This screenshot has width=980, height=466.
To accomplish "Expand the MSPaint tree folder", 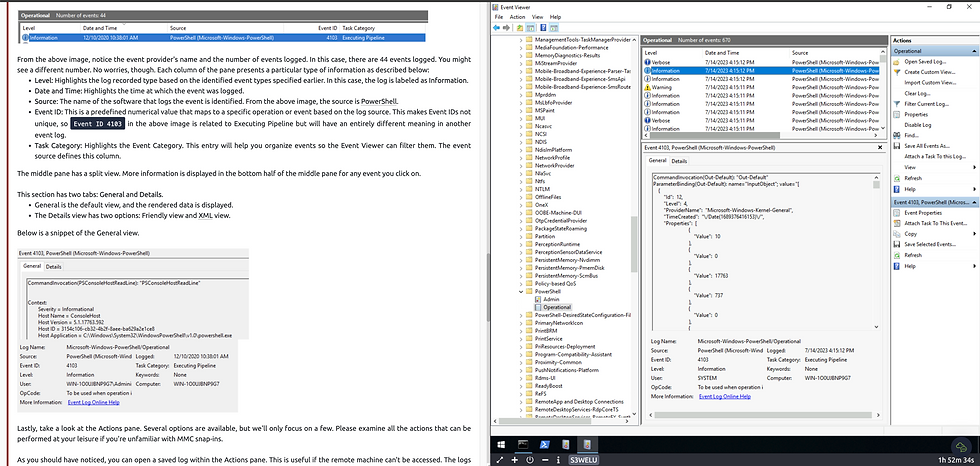I will coord(520,110).
